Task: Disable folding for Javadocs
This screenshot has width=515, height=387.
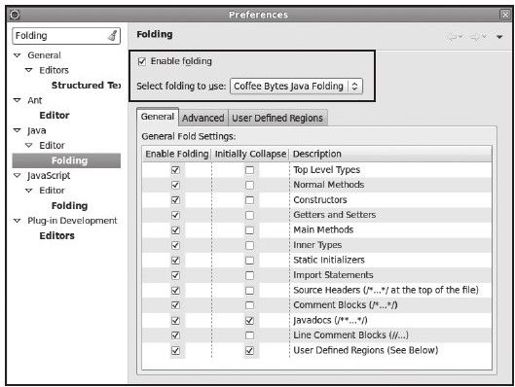Action: tap(175, 321)
